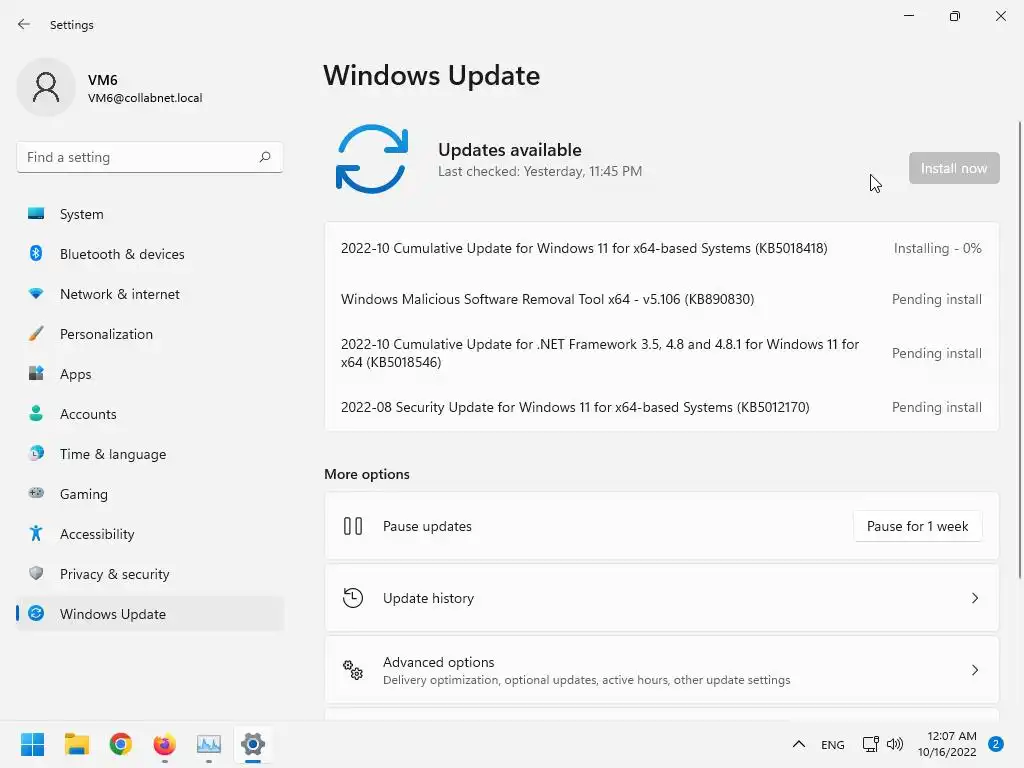Screen dimensions: 1024x768
Task: Click the 'Installing - 0%' status text
Action: [937, 248]
